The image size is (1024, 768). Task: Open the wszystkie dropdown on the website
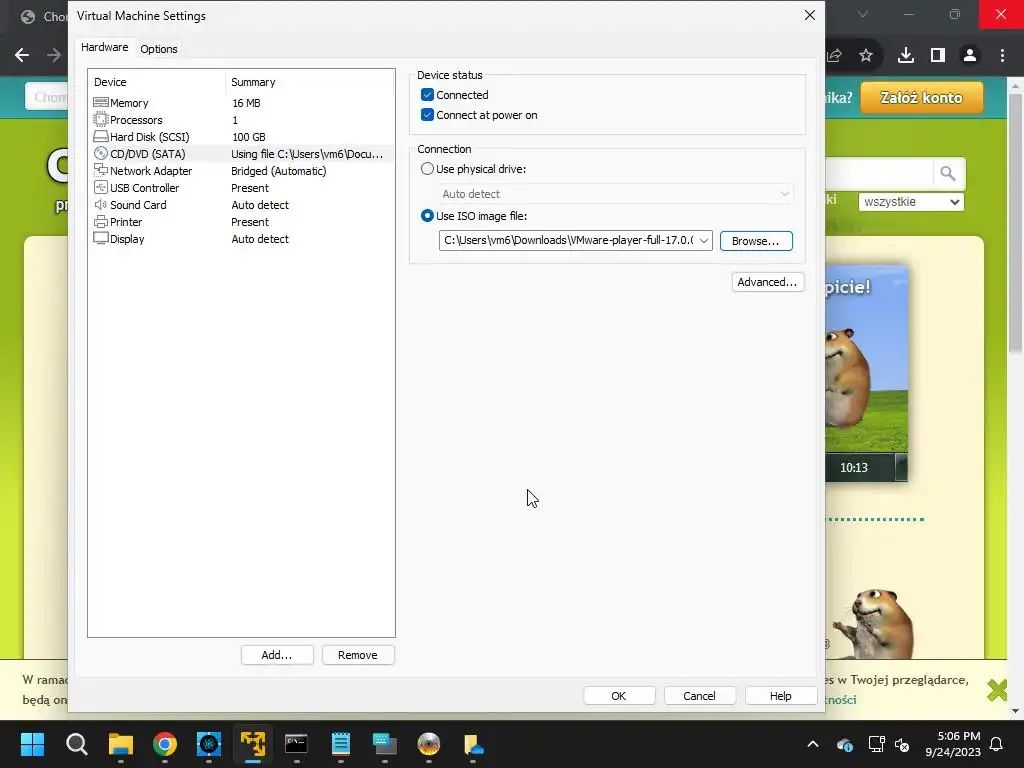click(911, 202)
